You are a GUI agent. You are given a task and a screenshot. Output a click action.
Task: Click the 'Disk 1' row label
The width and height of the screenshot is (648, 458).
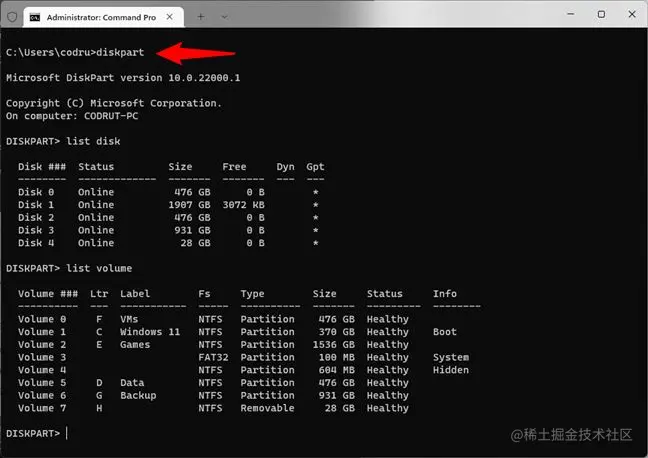(x=36, y=205)
